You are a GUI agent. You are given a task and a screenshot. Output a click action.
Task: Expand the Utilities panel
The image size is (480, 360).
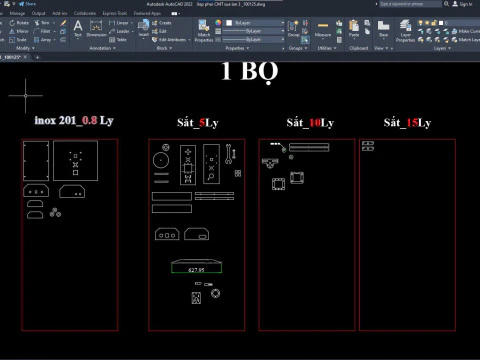tap(327, 48)
